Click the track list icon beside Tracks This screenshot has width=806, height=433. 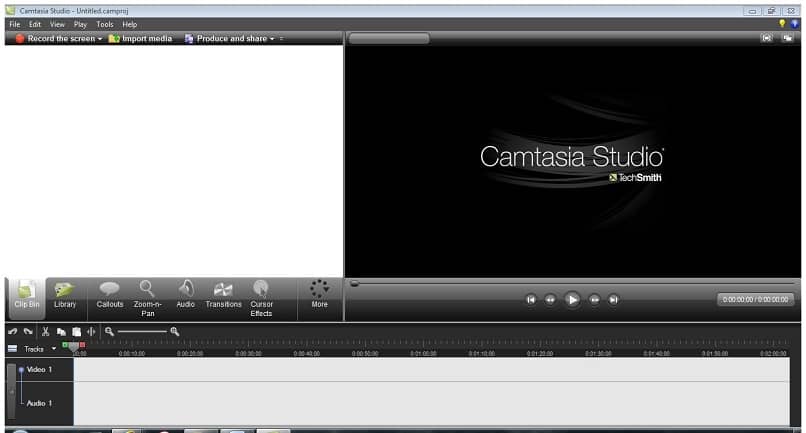[x=12, y=349]
